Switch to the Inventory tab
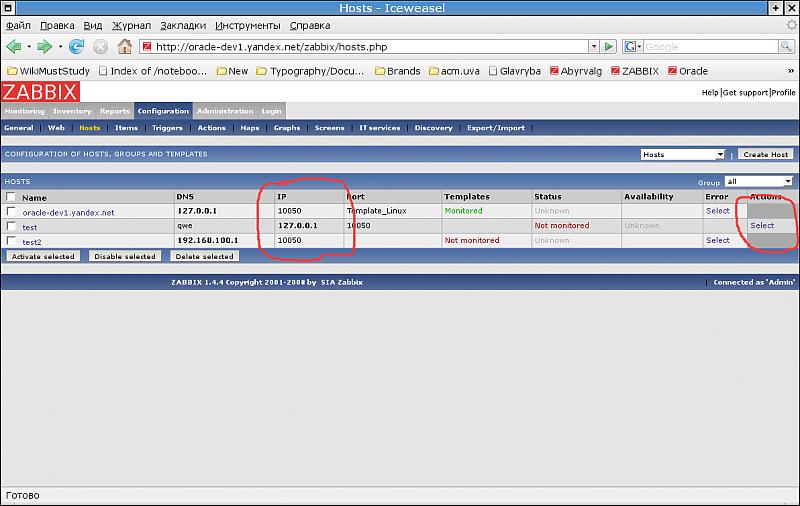800x506 pixels. click(72, 111)
